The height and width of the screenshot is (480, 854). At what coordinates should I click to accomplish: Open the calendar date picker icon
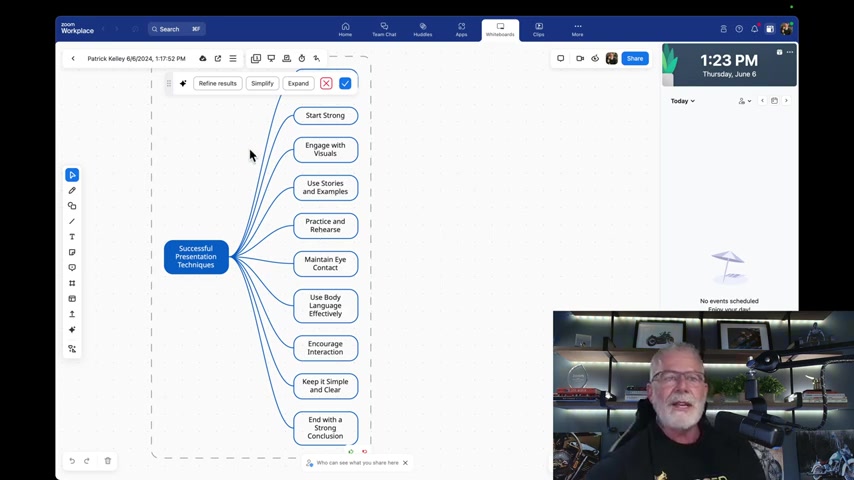click(x=774, y=101)
